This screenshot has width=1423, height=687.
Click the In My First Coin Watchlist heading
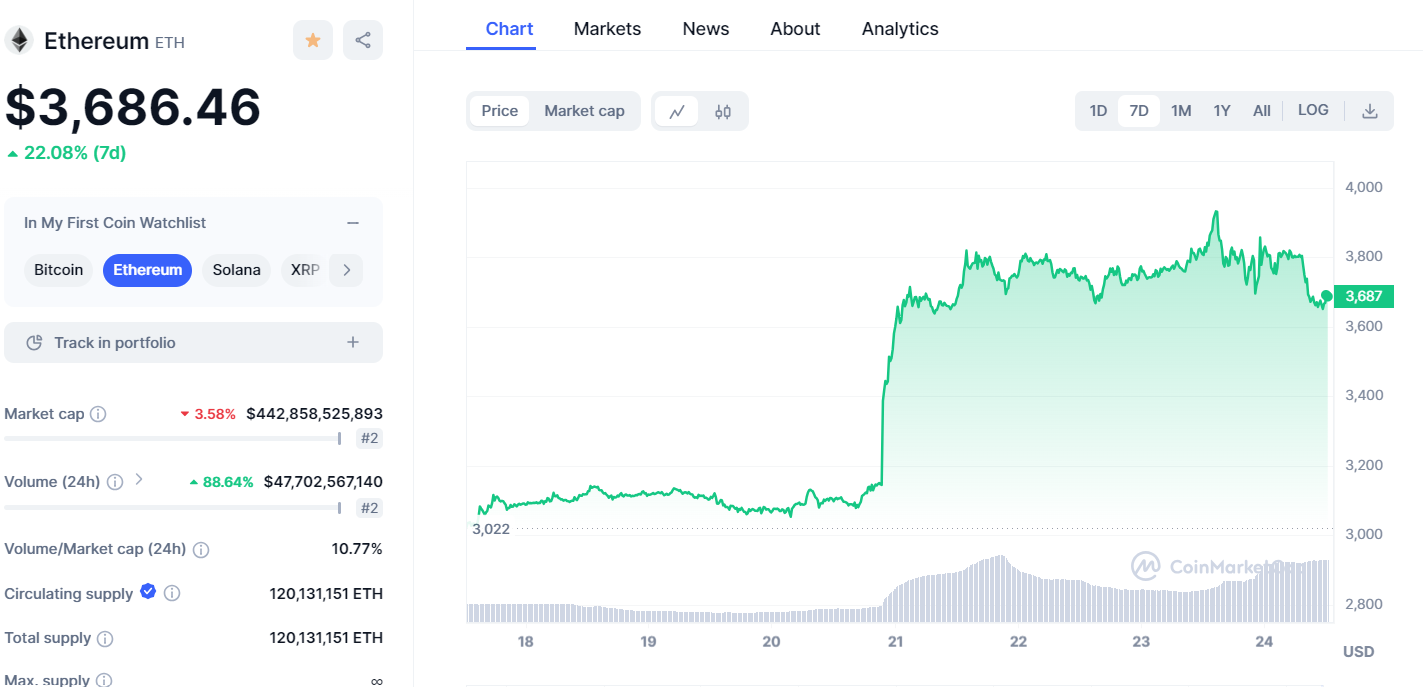tap(115, 223)
